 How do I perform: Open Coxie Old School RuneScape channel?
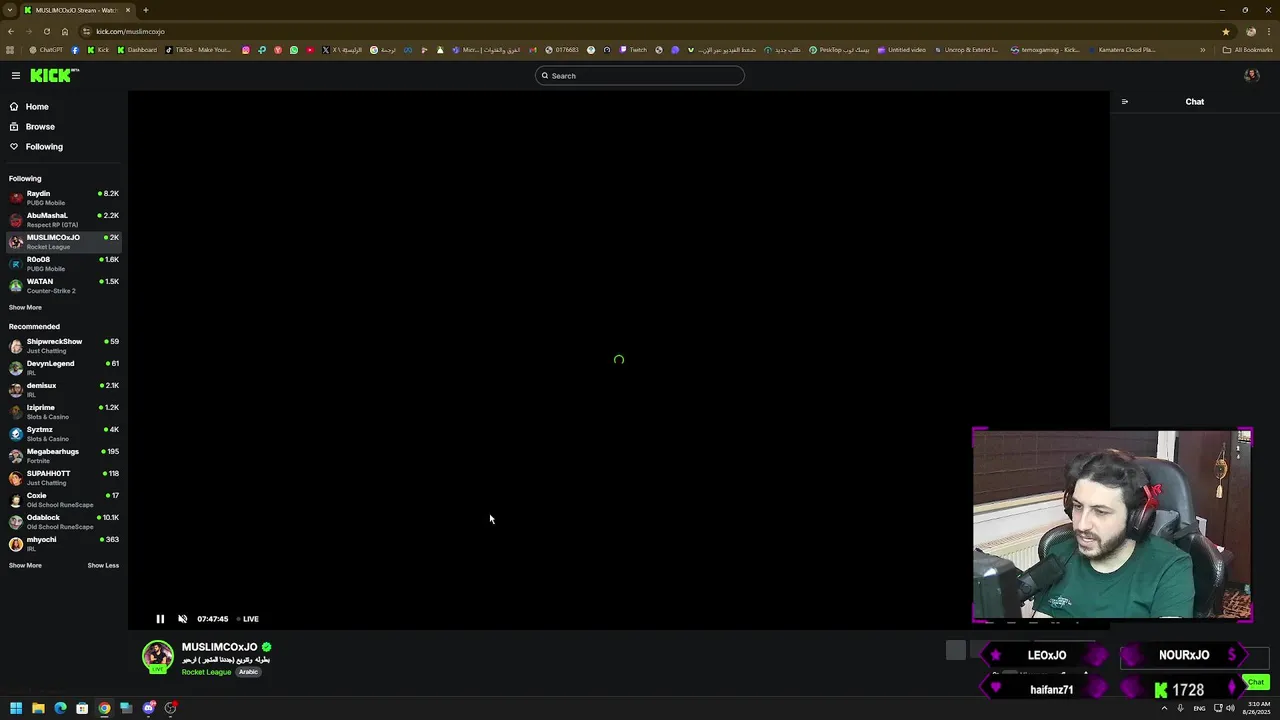[x=64, y=500]
